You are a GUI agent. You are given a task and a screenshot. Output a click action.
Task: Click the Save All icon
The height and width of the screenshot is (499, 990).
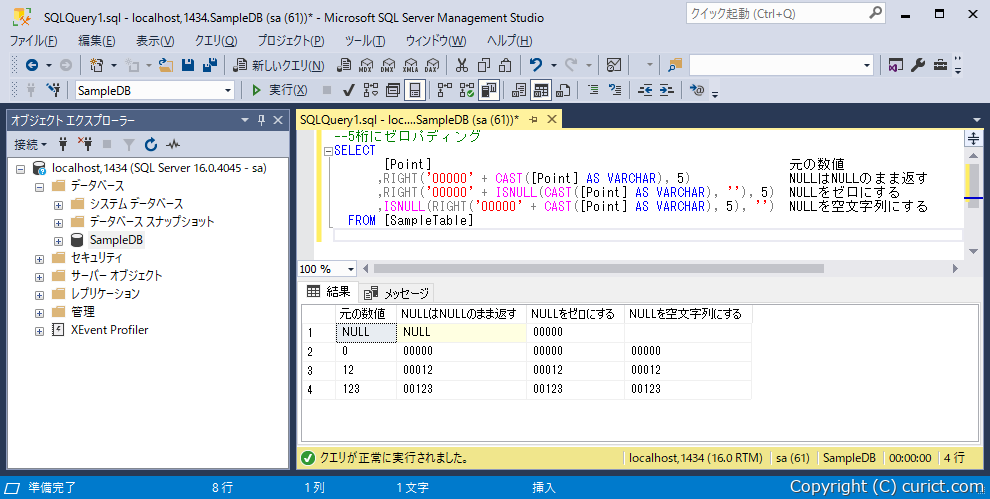(210, 65)
